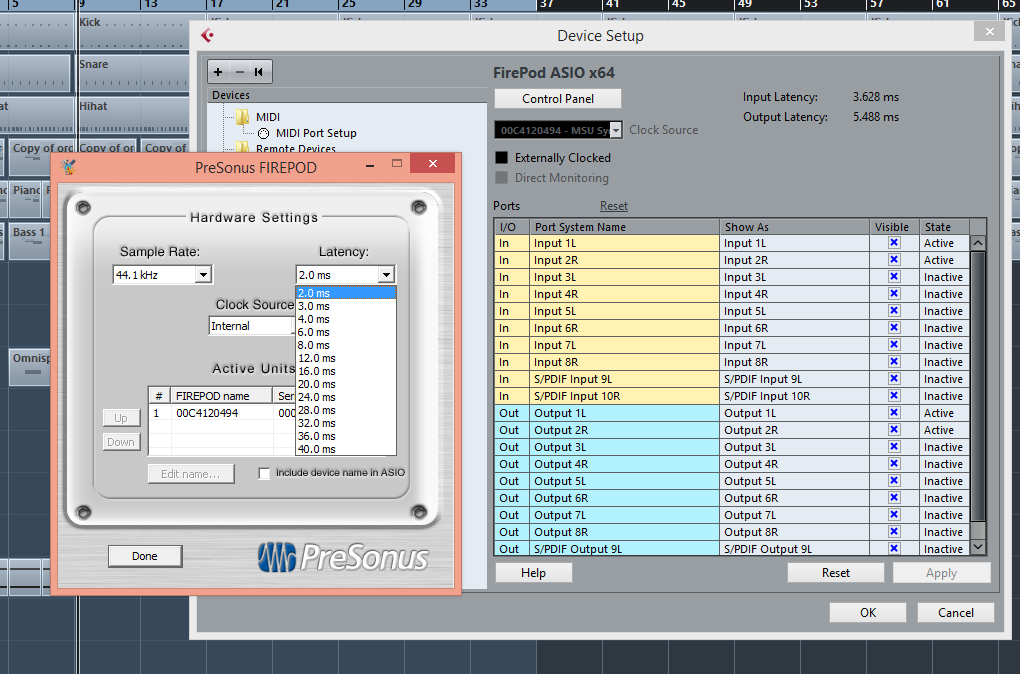The height and width of the screenshot is (674, 1020).
Task: Click the FIREPOD name column header
Action: pos(221,396)
